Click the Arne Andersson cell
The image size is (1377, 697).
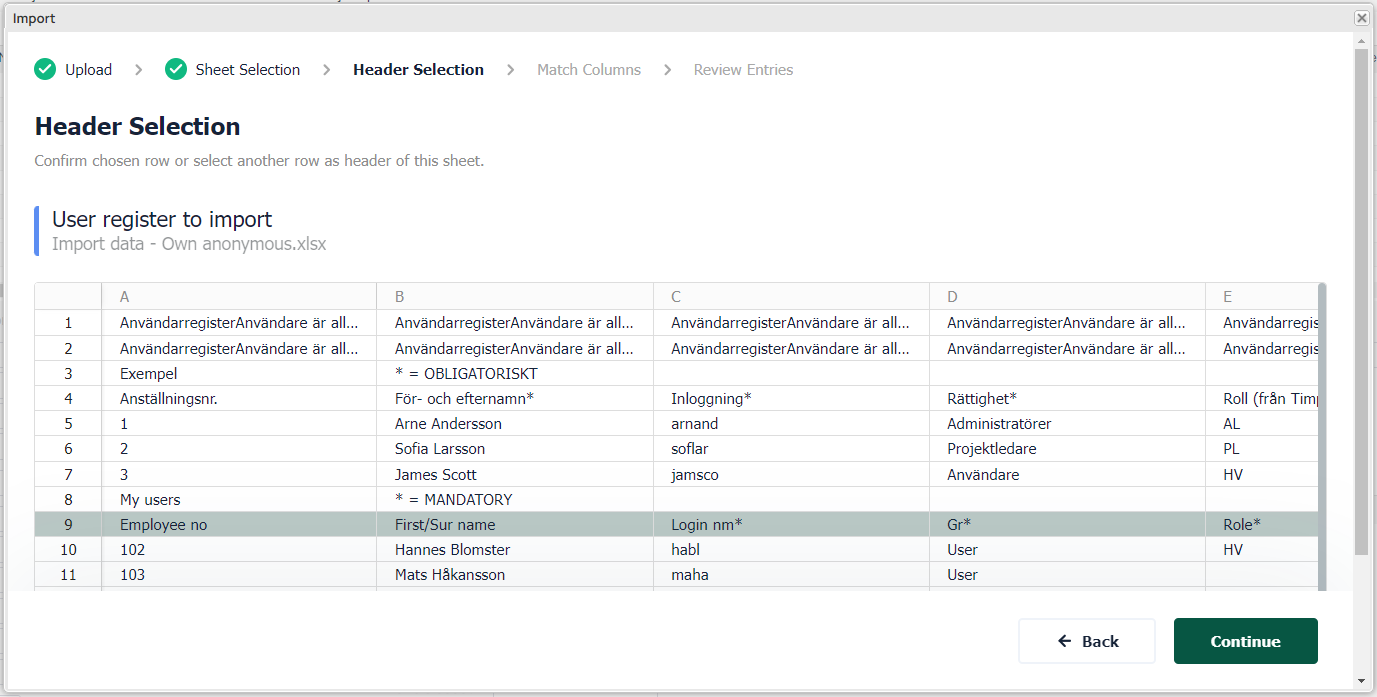click(515, 424)
